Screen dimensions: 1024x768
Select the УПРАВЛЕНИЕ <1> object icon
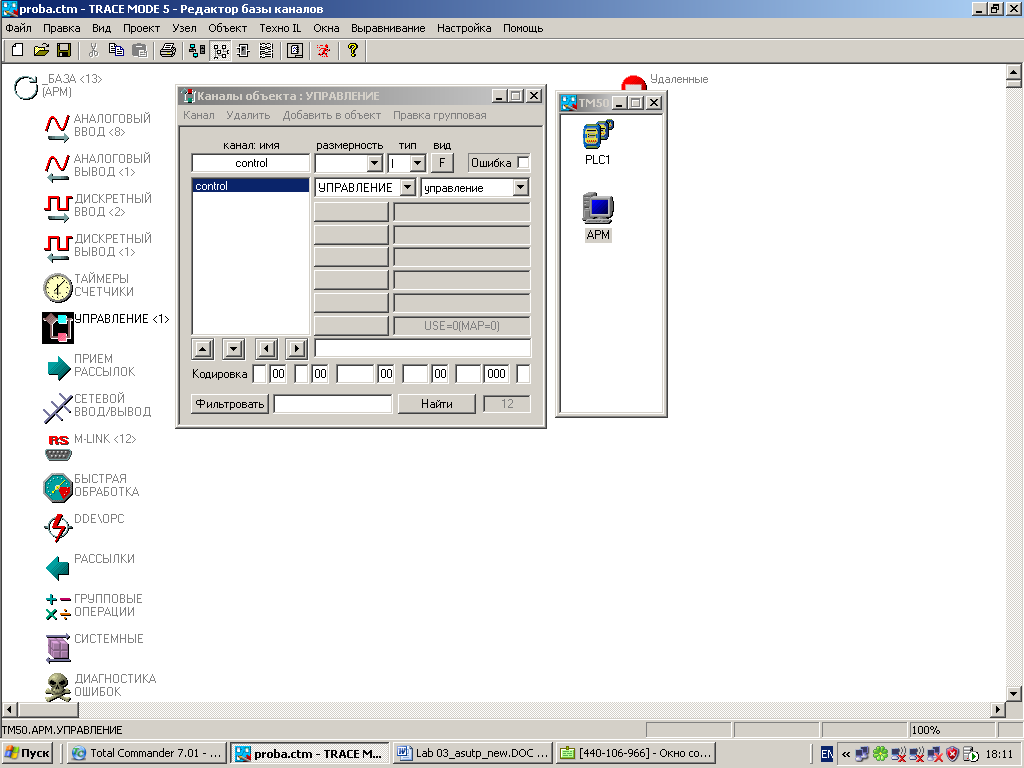point(58,327)
